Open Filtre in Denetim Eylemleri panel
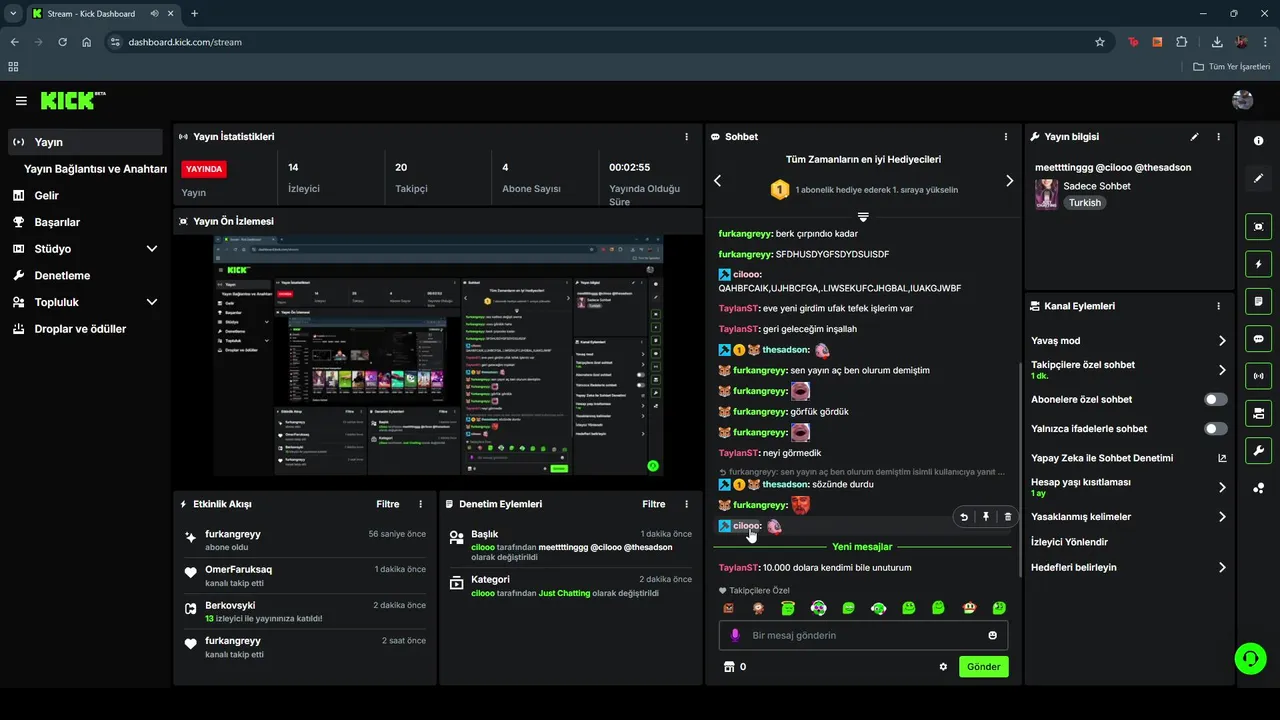 (x=654, y=504)
